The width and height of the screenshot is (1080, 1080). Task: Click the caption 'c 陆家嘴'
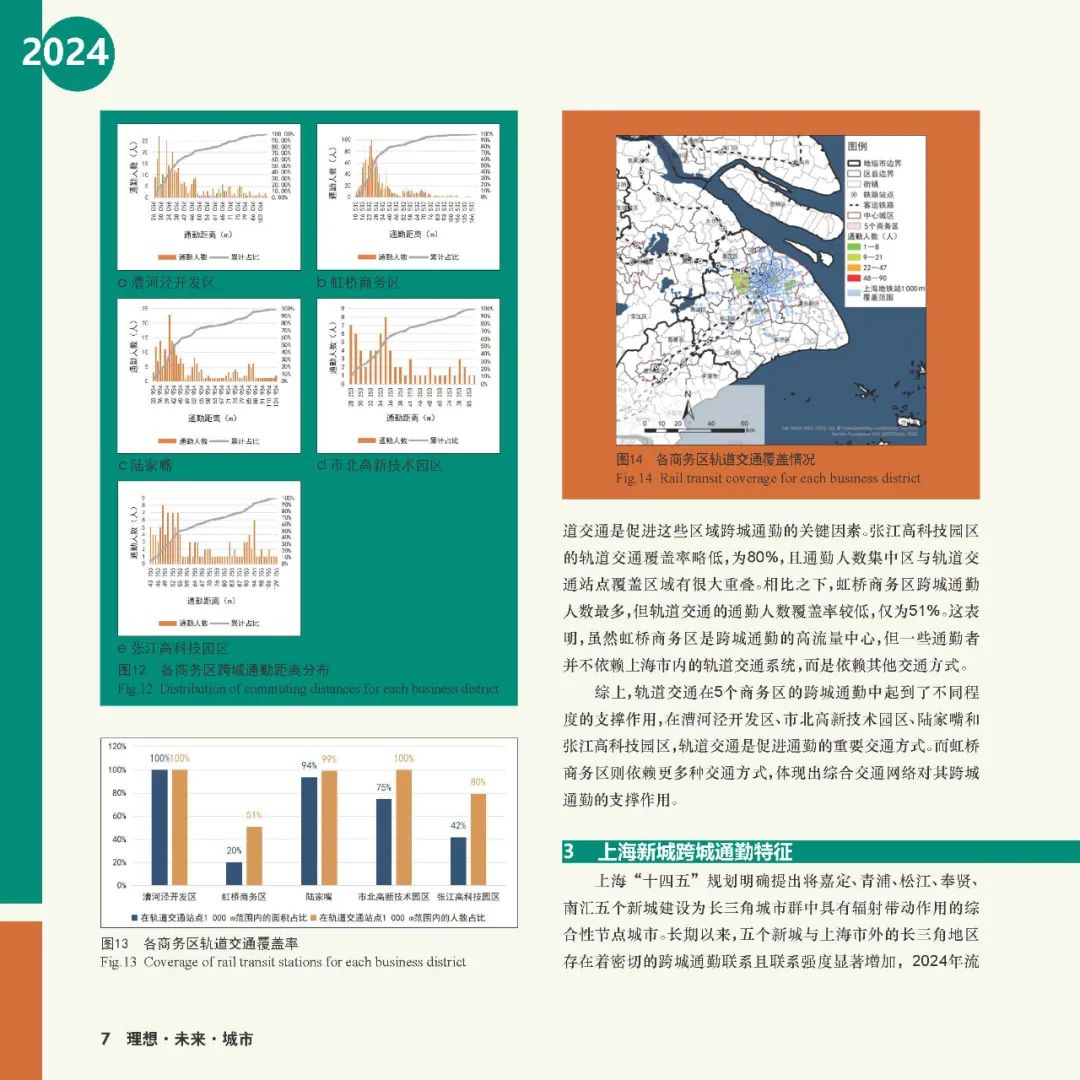[145, 466]
